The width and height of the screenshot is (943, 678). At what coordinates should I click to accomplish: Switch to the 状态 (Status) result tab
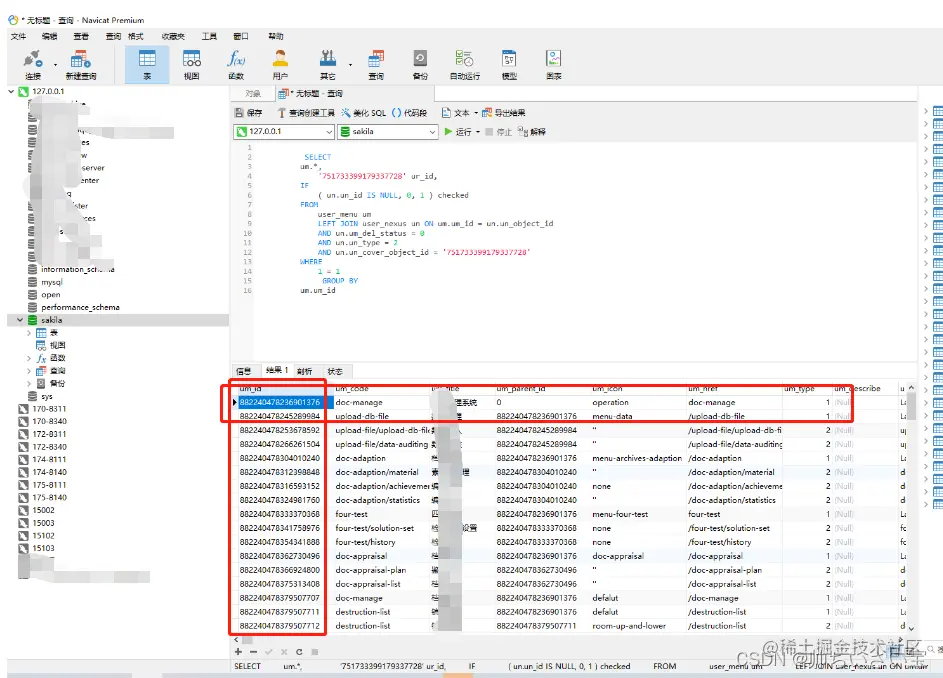pos(335,371)
